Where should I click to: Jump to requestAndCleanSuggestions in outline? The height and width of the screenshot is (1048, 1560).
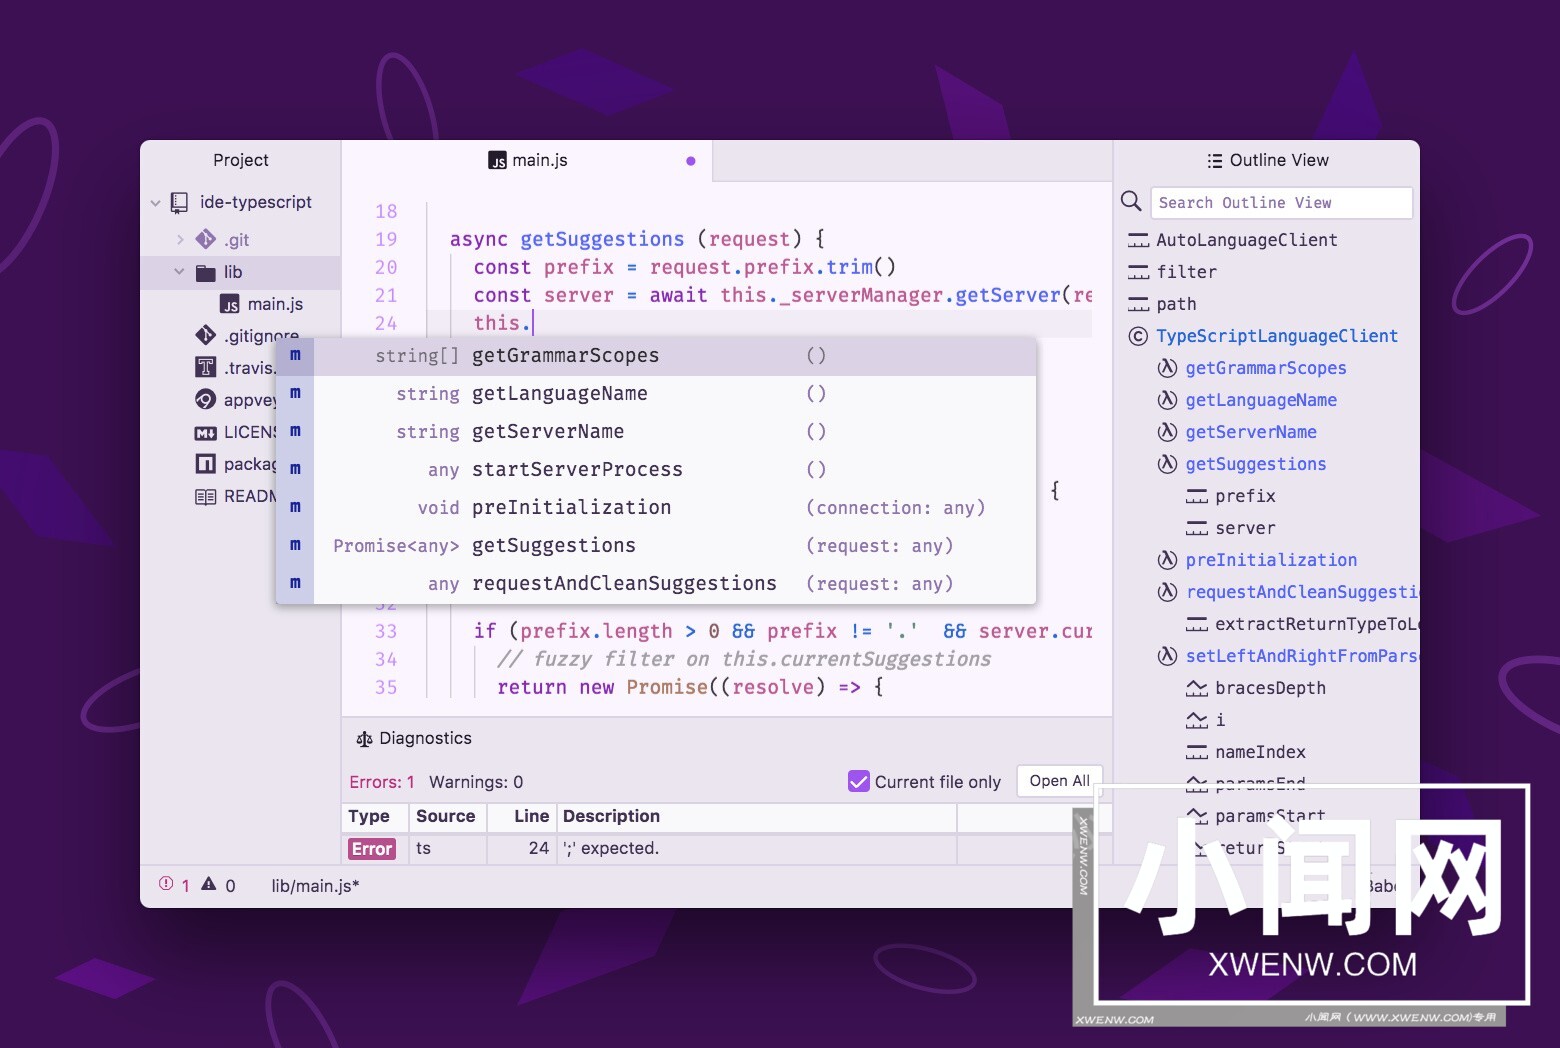1302,592
